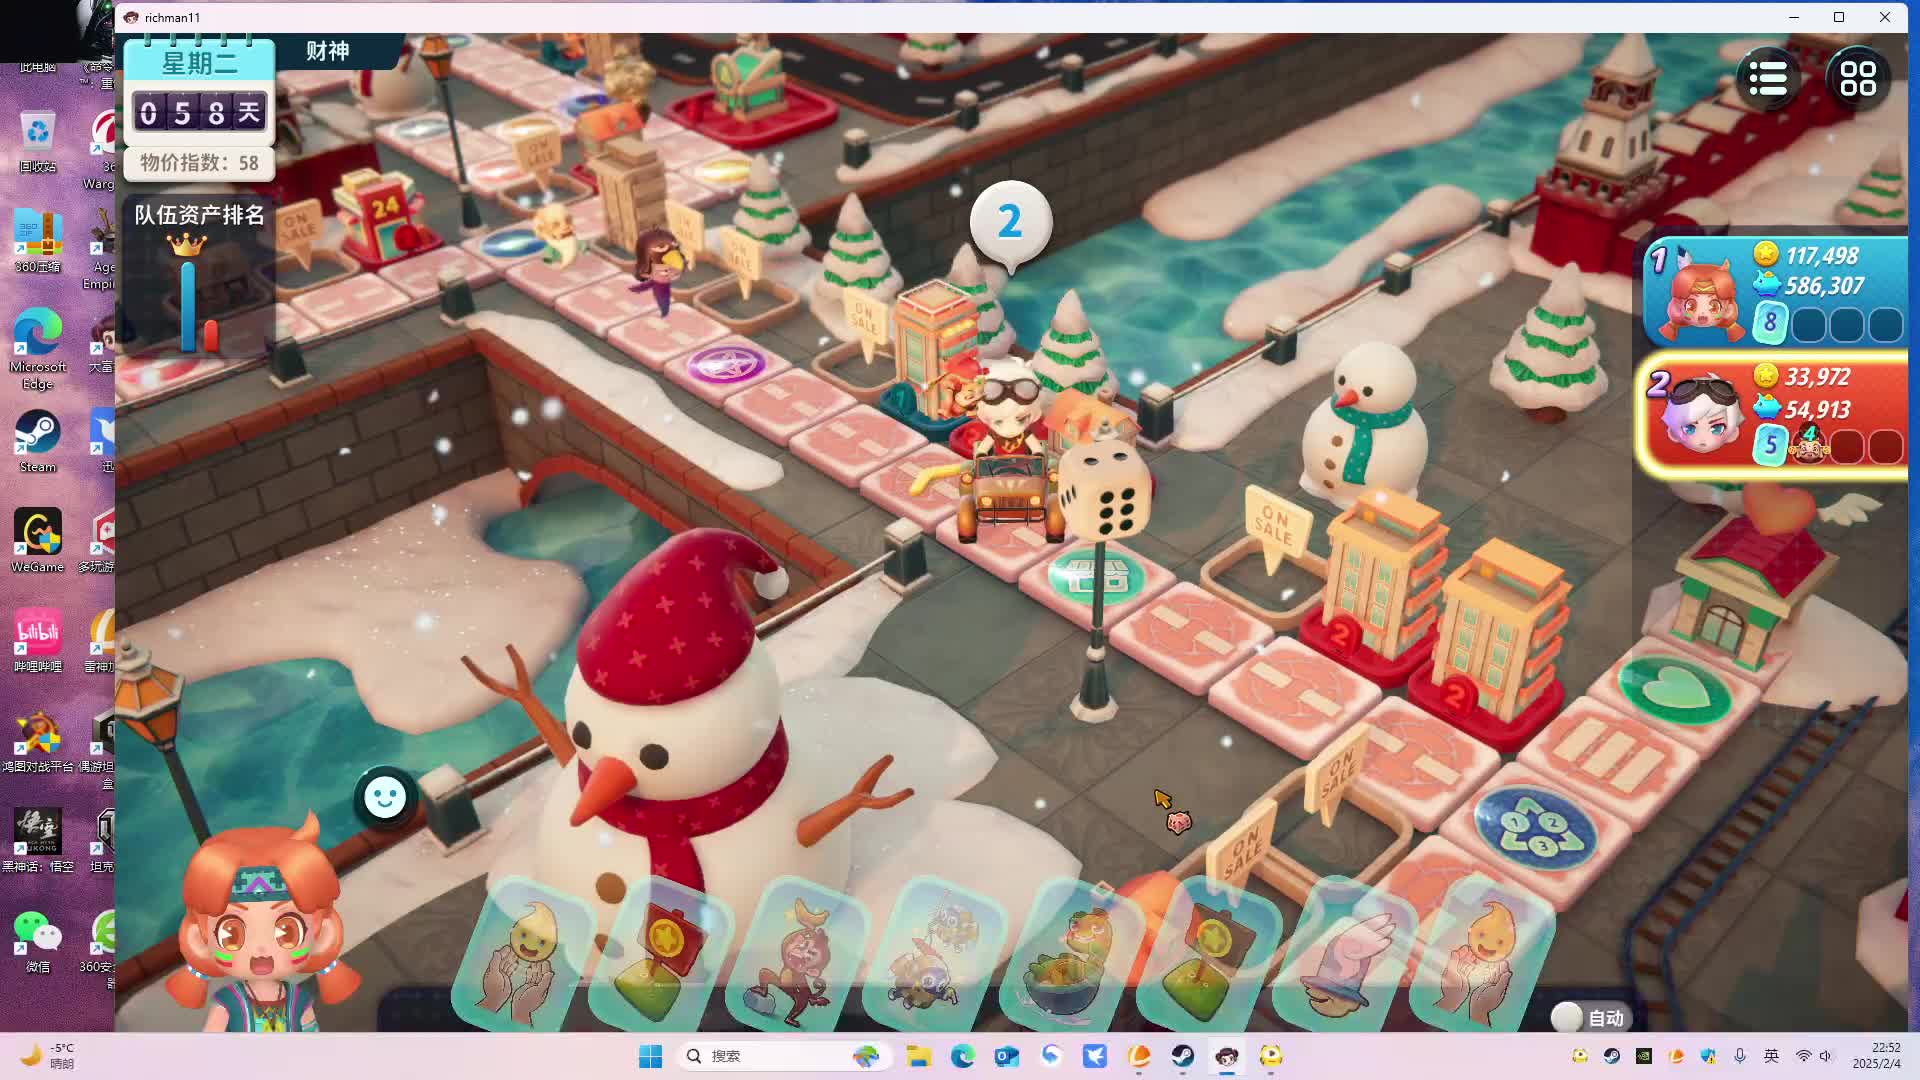1920x1080 pixels.
Task: Open the 微信 desktop shortcut
Action: coord(38,941)
